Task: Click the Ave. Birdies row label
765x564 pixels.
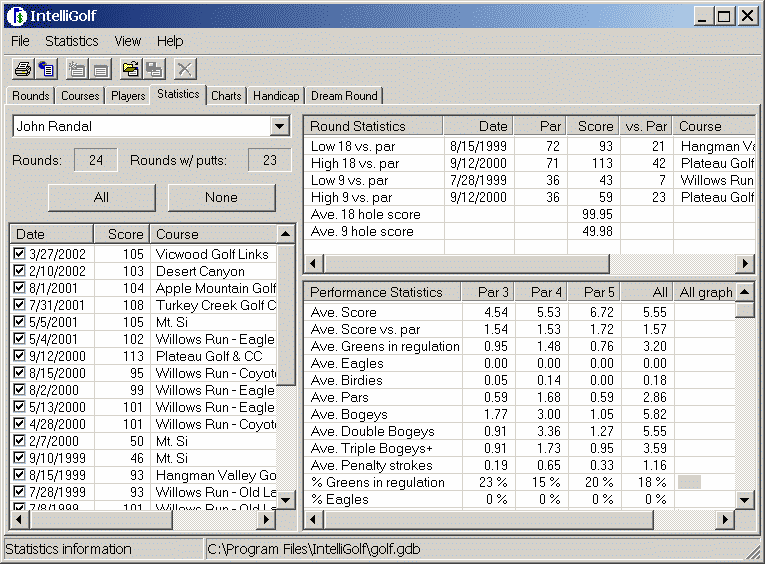Action: pyautogui.click(x=347, y=381)
